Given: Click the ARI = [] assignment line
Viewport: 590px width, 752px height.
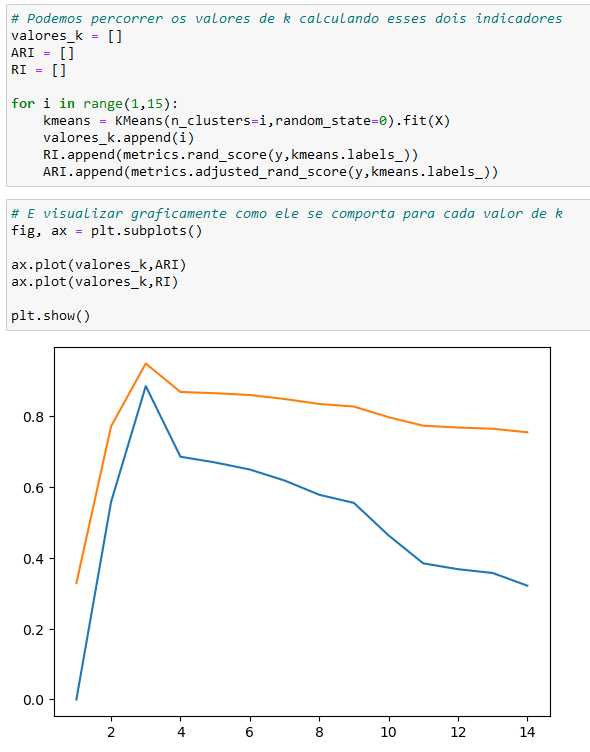Looking at the screenshot, I should [x=43, y=53].
